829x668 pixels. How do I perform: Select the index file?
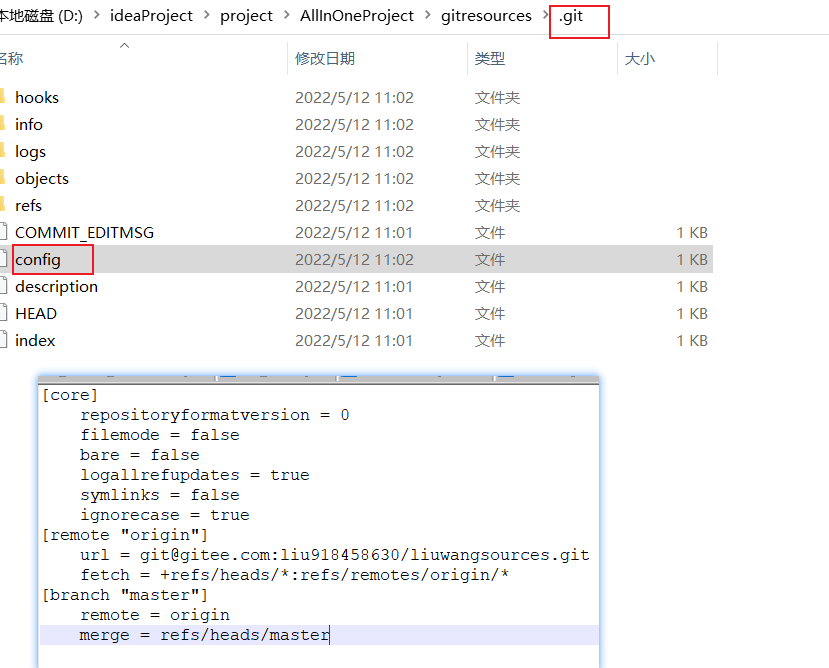point(35,341)
